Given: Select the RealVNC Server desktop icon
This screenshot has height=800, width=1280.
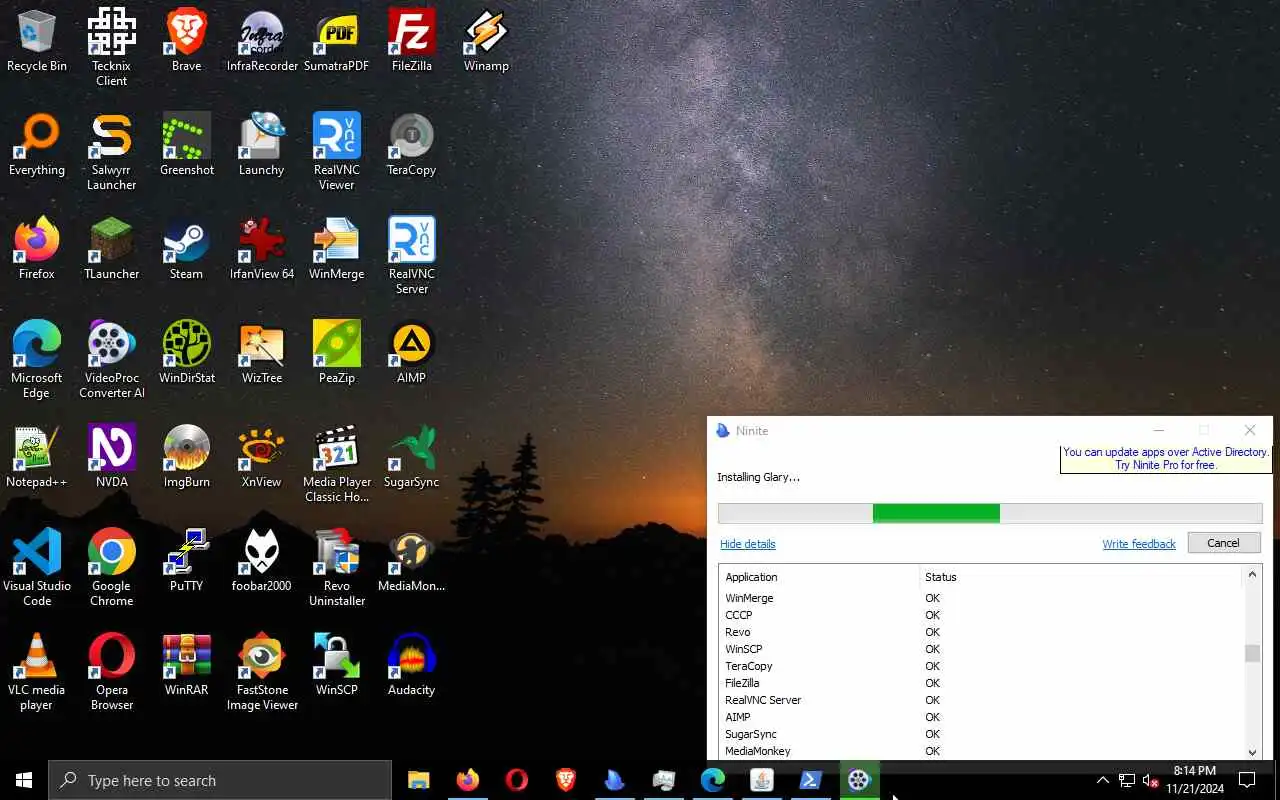Looking at the screenshot, I should click(411, 255).
